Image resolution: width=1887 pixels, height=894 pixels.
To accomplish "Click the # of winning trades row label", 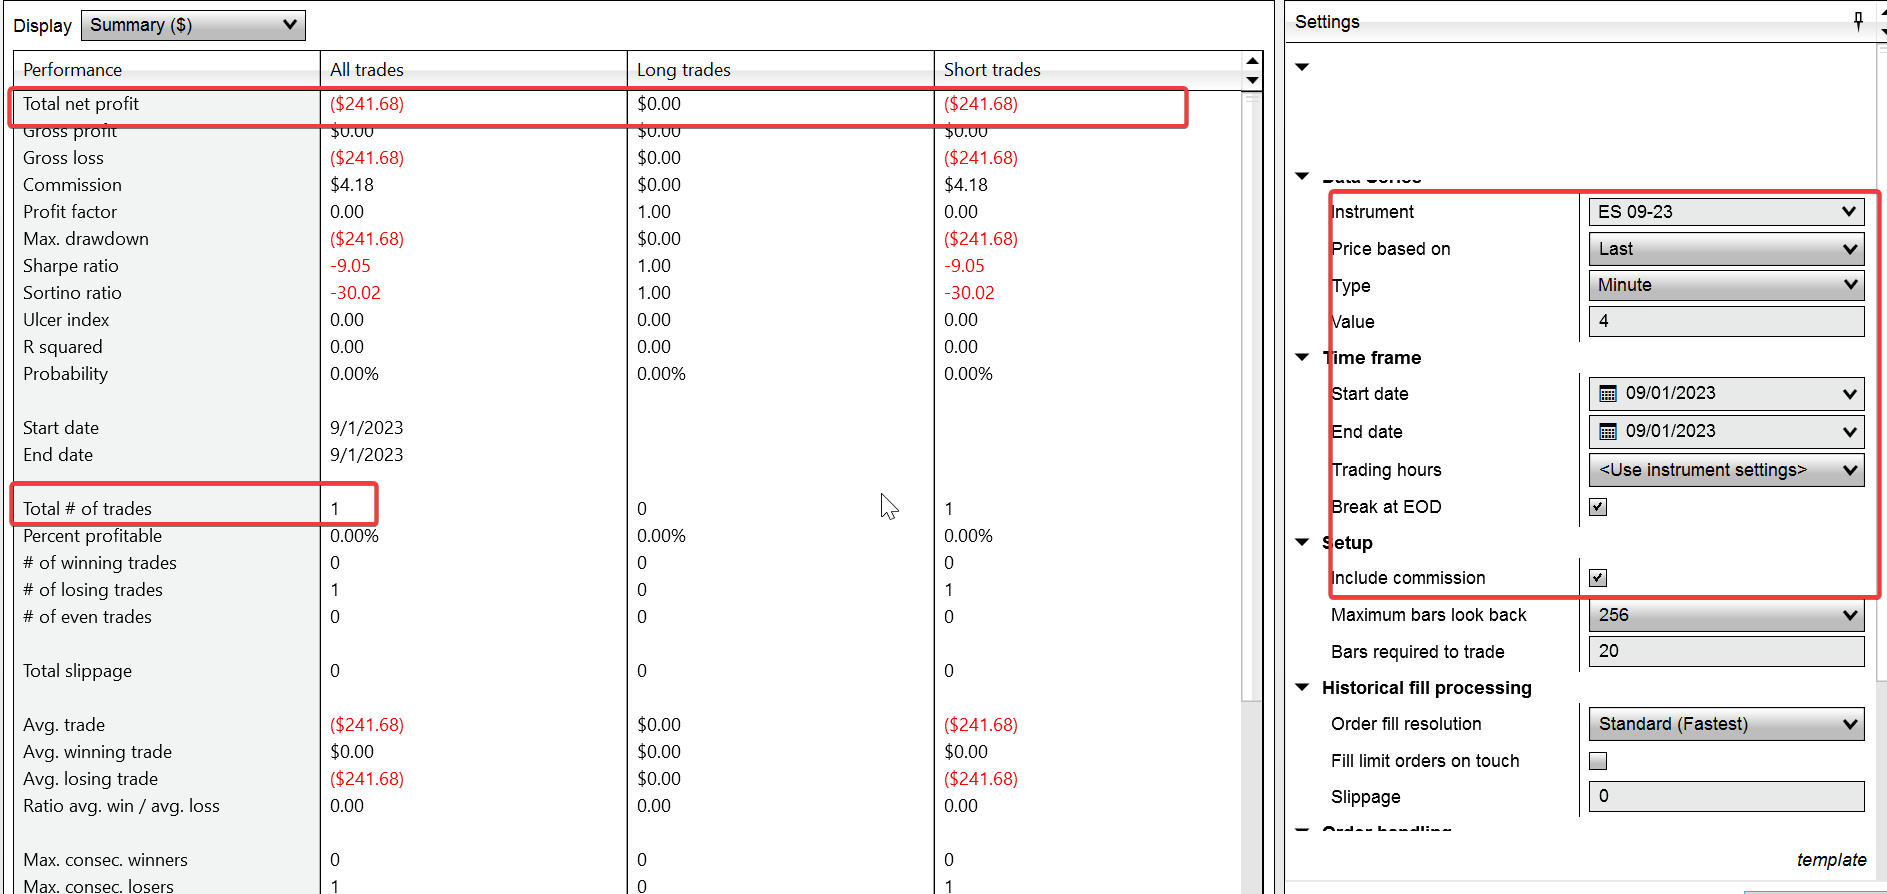I will [x=100, y=563].
